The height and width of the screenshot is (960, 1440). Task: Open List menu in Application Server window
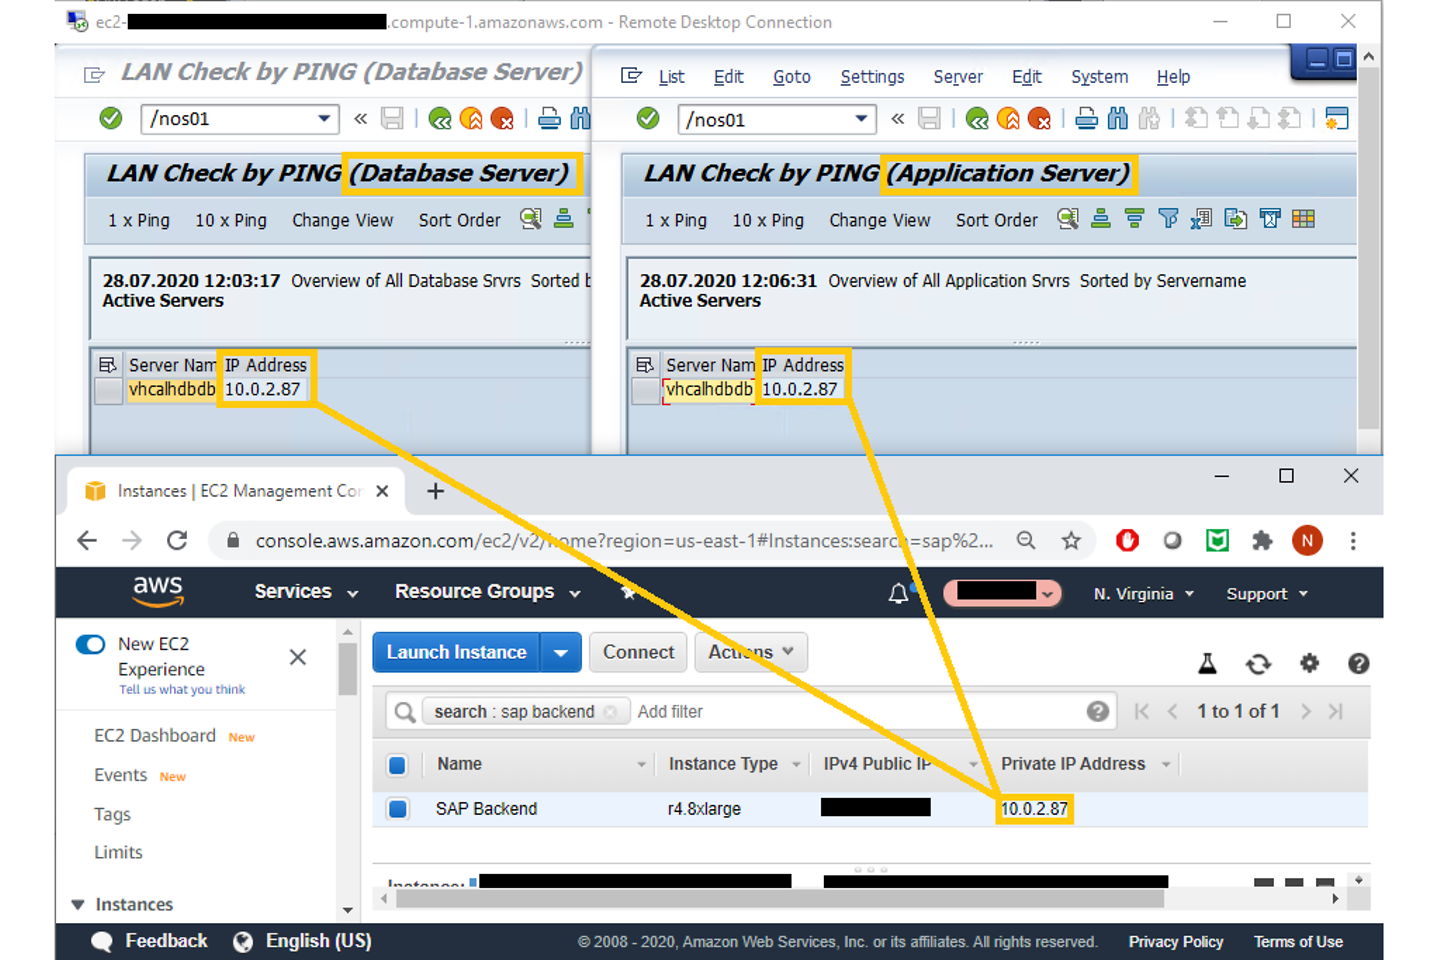671,77
